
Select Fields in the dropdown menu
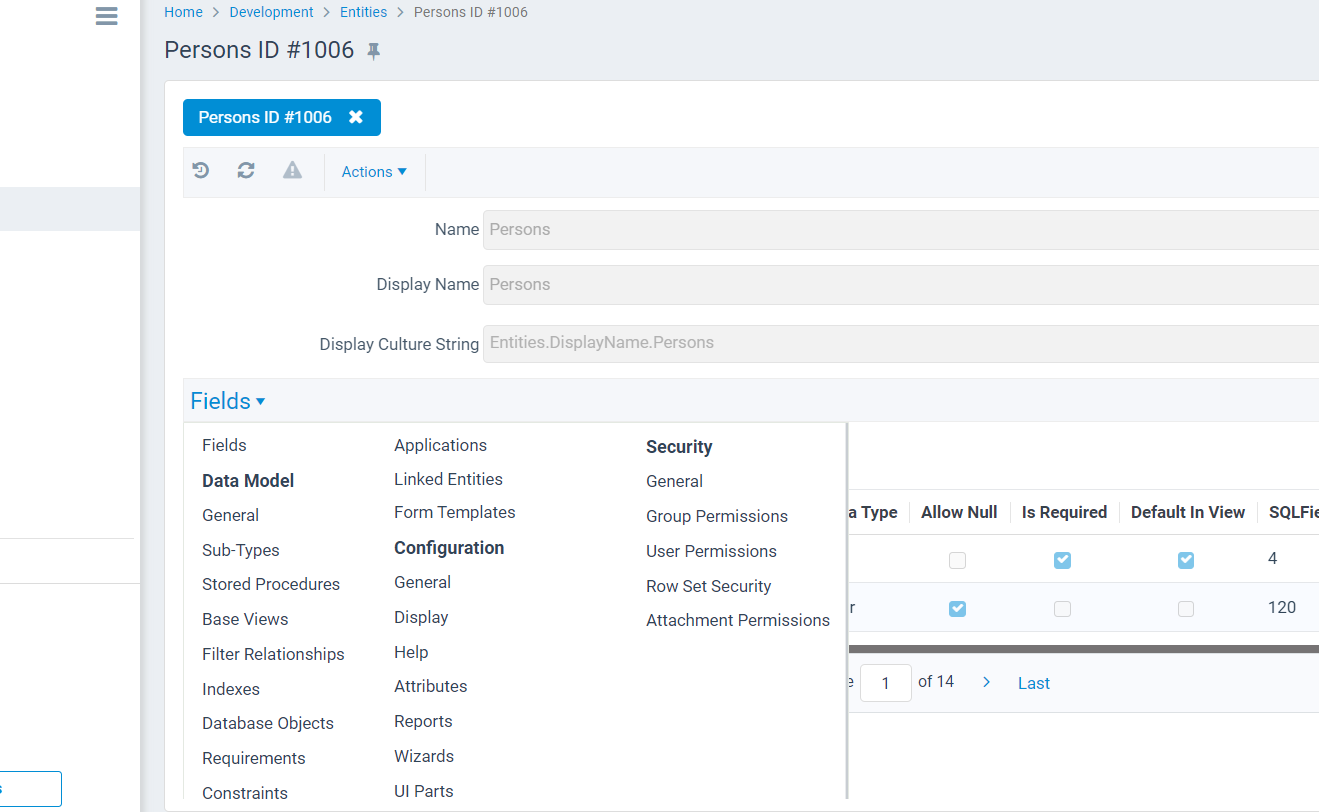[224, 445]
